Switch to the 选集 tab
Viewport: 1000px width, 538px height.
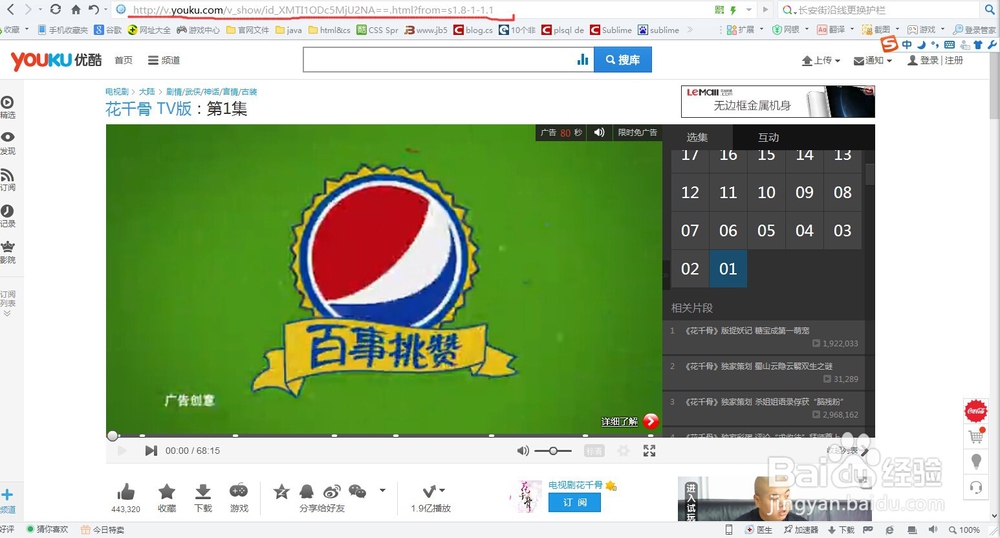pos(697,137)
